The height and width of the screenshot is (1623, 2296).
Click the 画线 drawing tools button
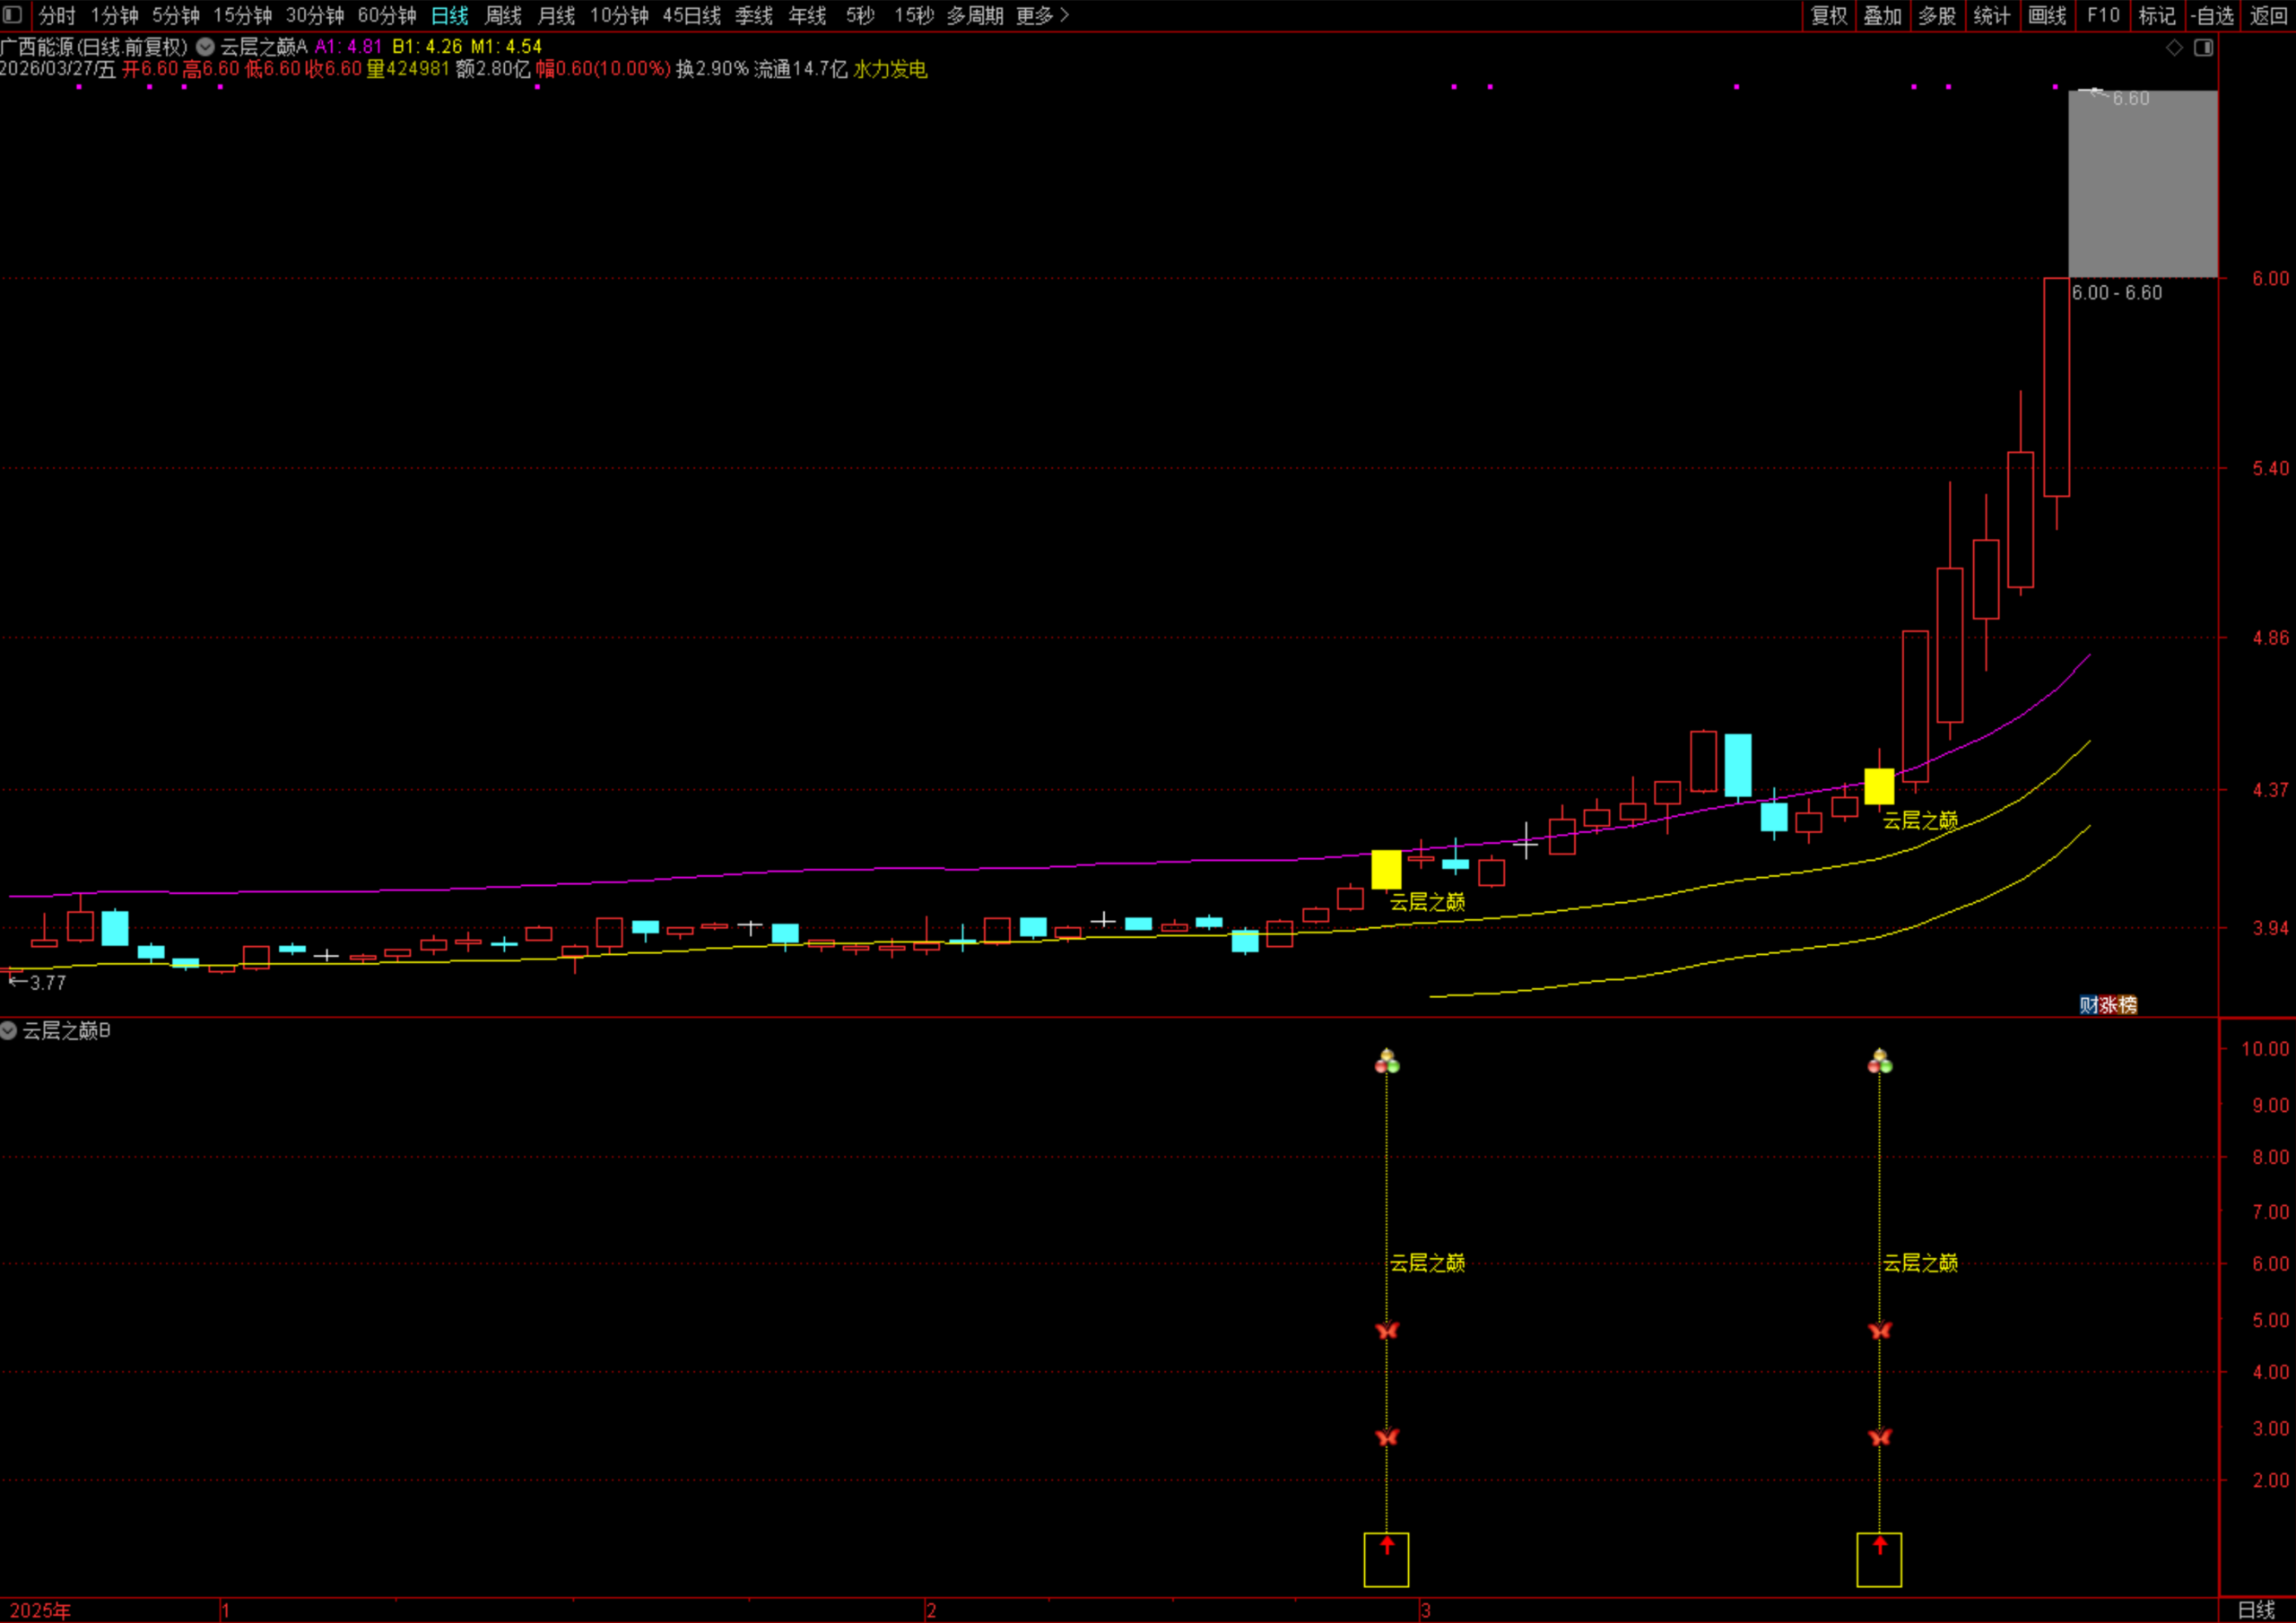(2047, 16)
